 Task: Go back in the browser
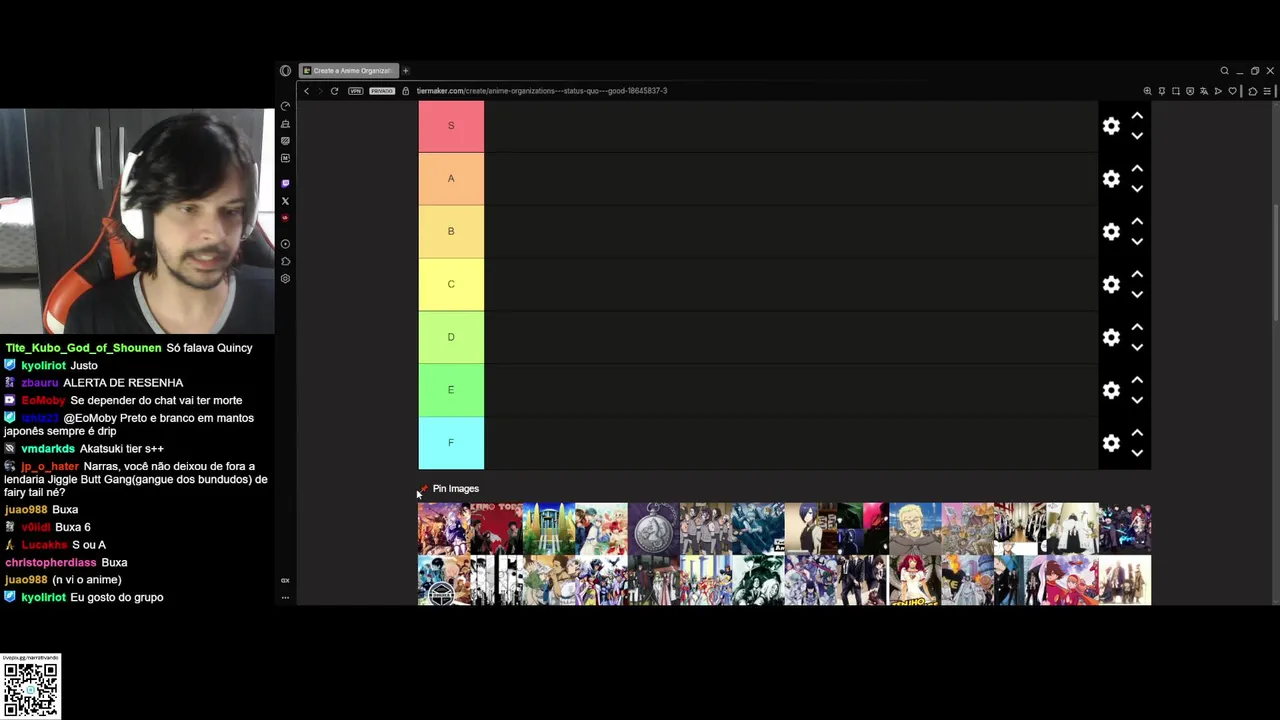pos(307,91)
